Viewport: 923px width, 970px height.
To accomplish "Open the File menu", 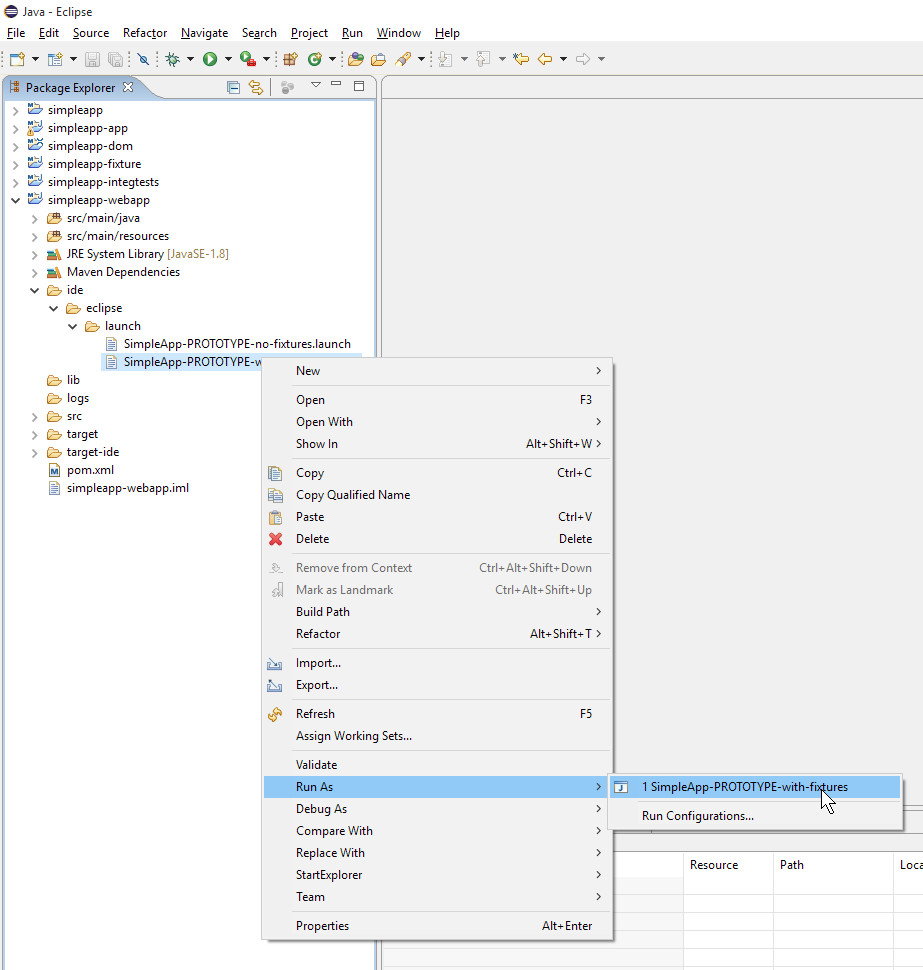I will 16,33.
